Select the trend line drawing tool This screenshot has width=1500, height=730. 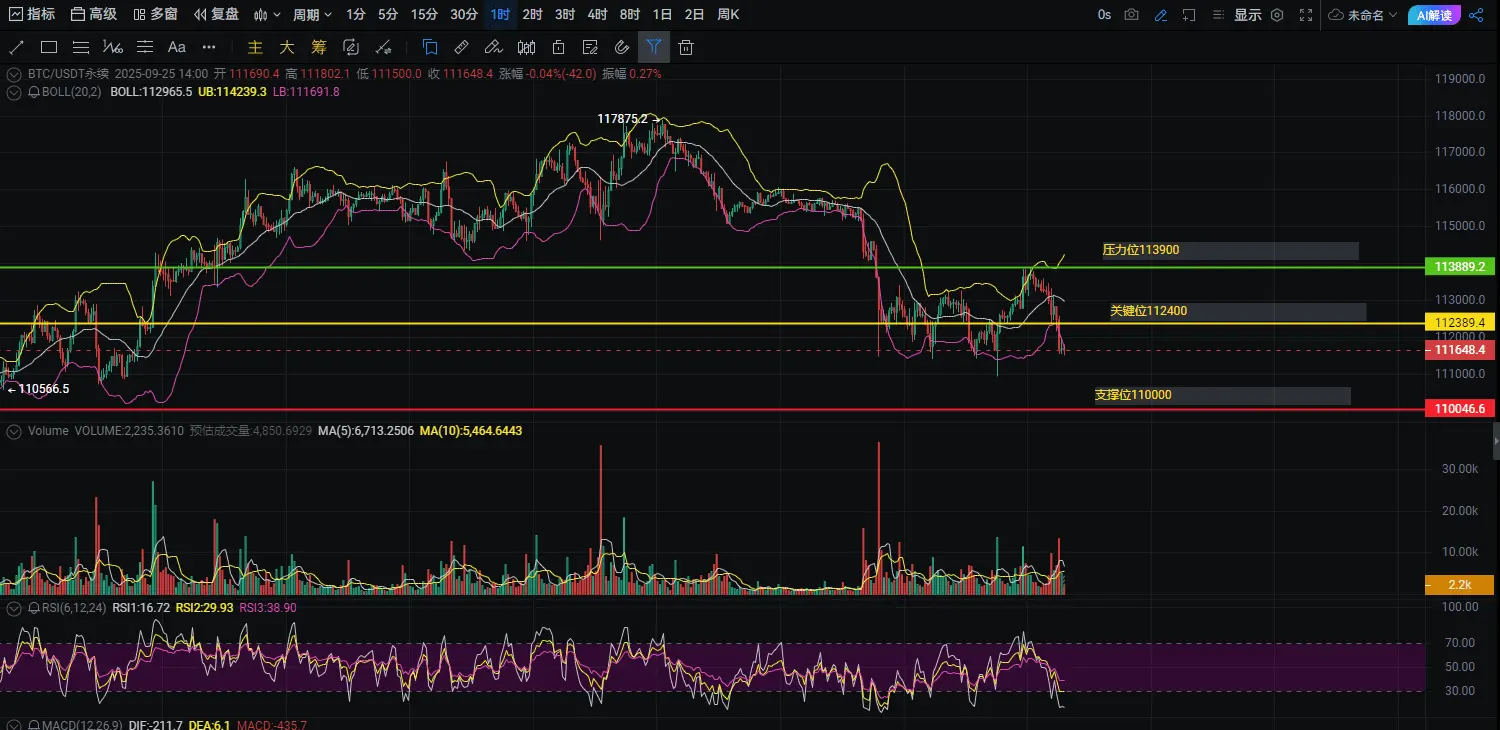click(16, 47)
